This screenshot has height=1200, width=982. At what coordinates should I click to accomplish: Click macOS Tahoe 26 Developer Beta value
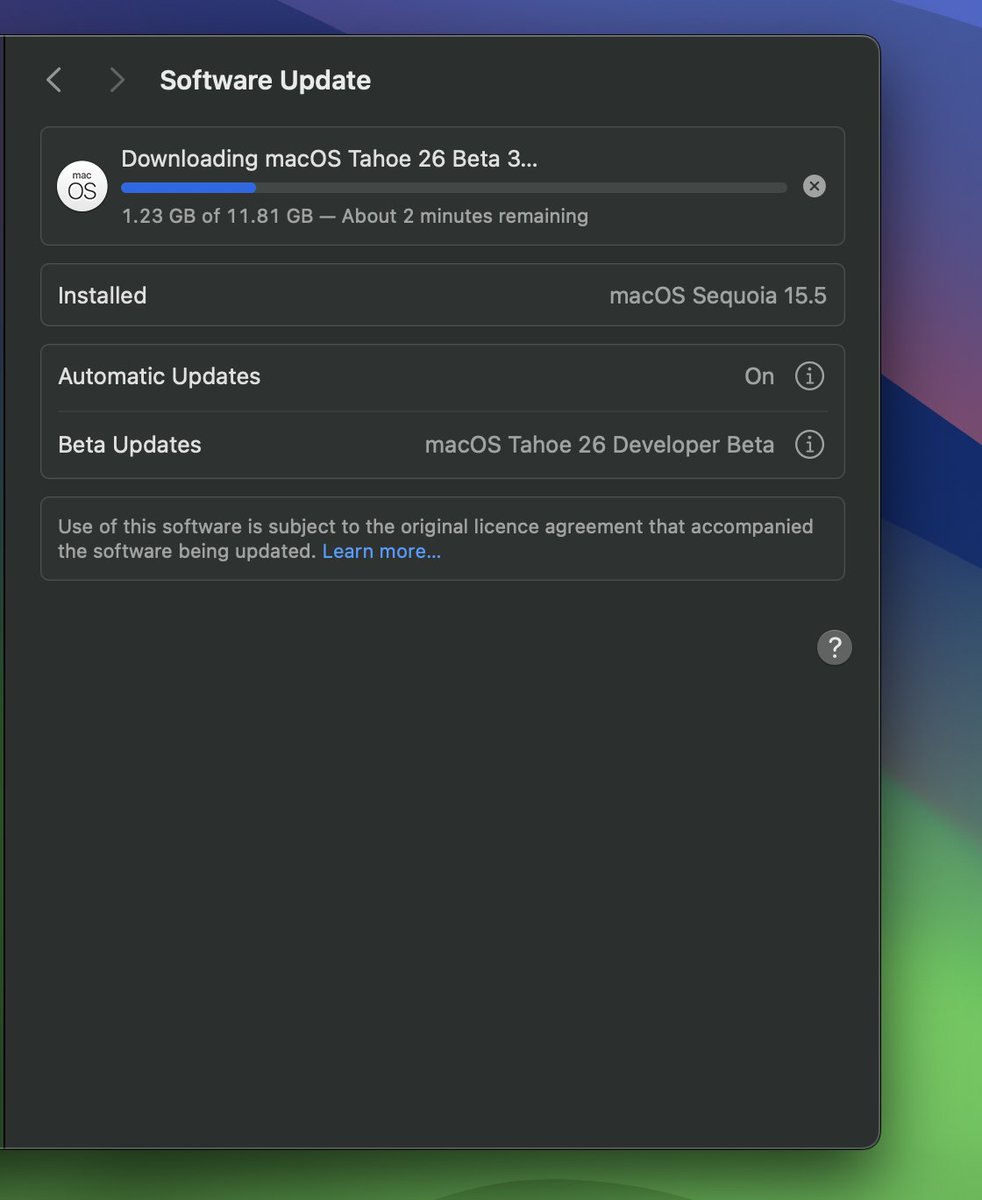(599, 444)
